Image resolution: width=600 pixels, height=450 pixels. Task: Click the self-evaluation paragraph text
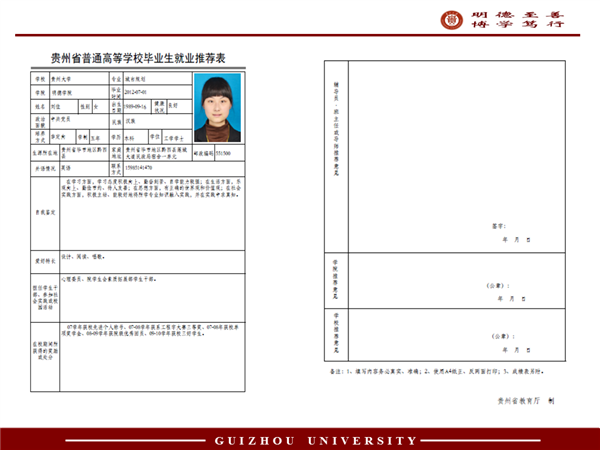click(x=150, y=193)
